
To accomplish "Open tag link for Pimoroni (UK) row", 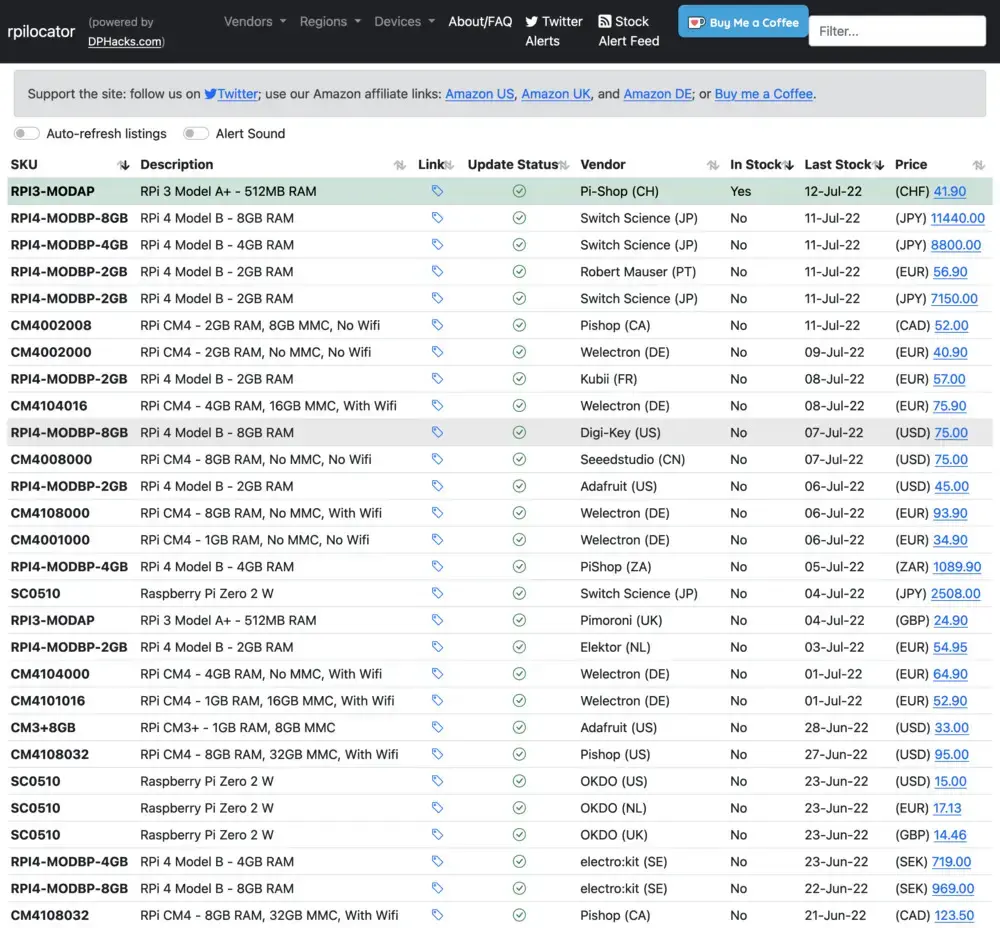I will tap(437, 619).
